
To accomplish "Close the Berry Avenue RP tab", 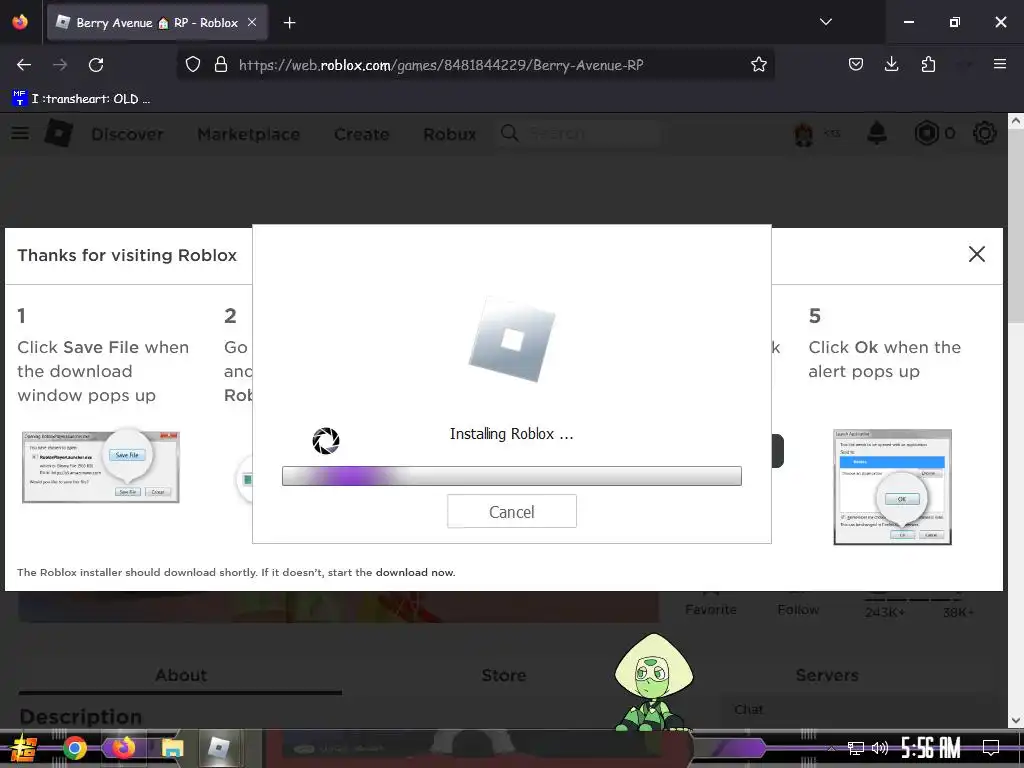I will [251, 22].
